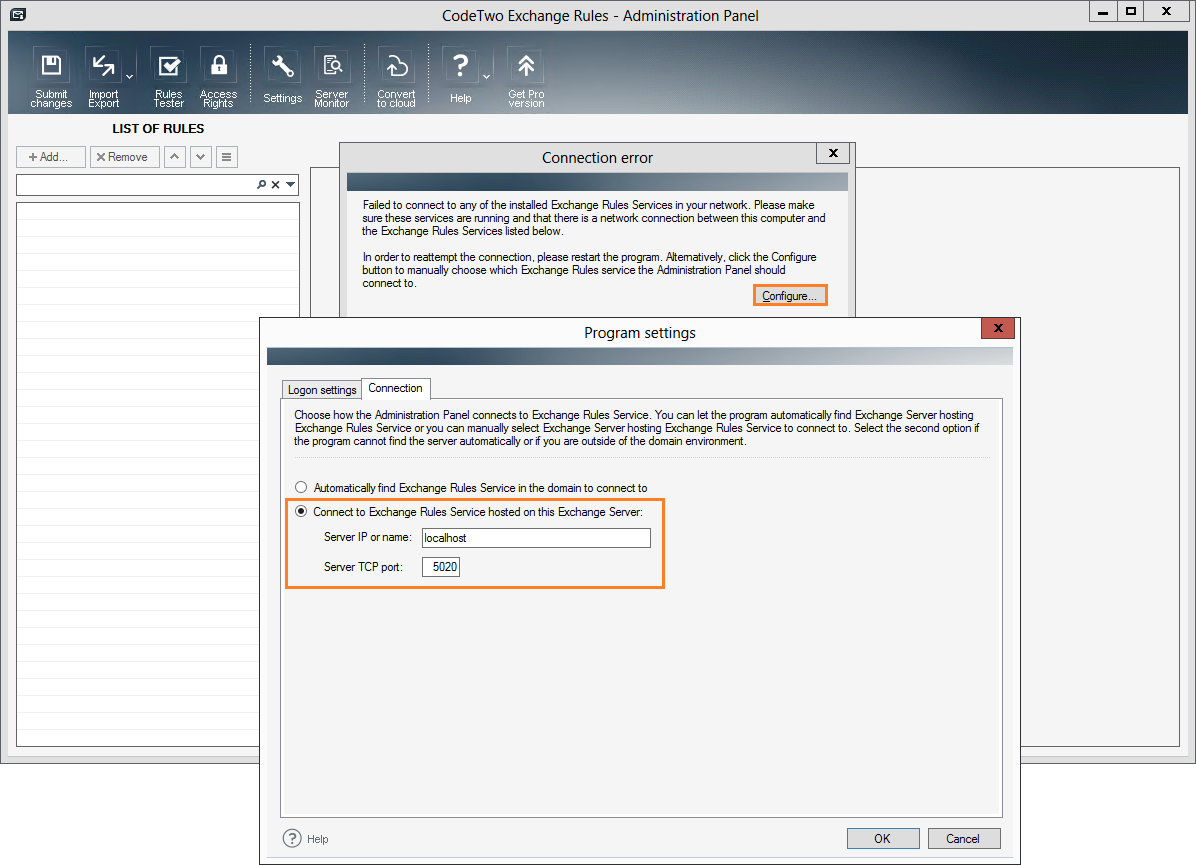Minimize the Administration Panel window

[x=1103, y=11]
